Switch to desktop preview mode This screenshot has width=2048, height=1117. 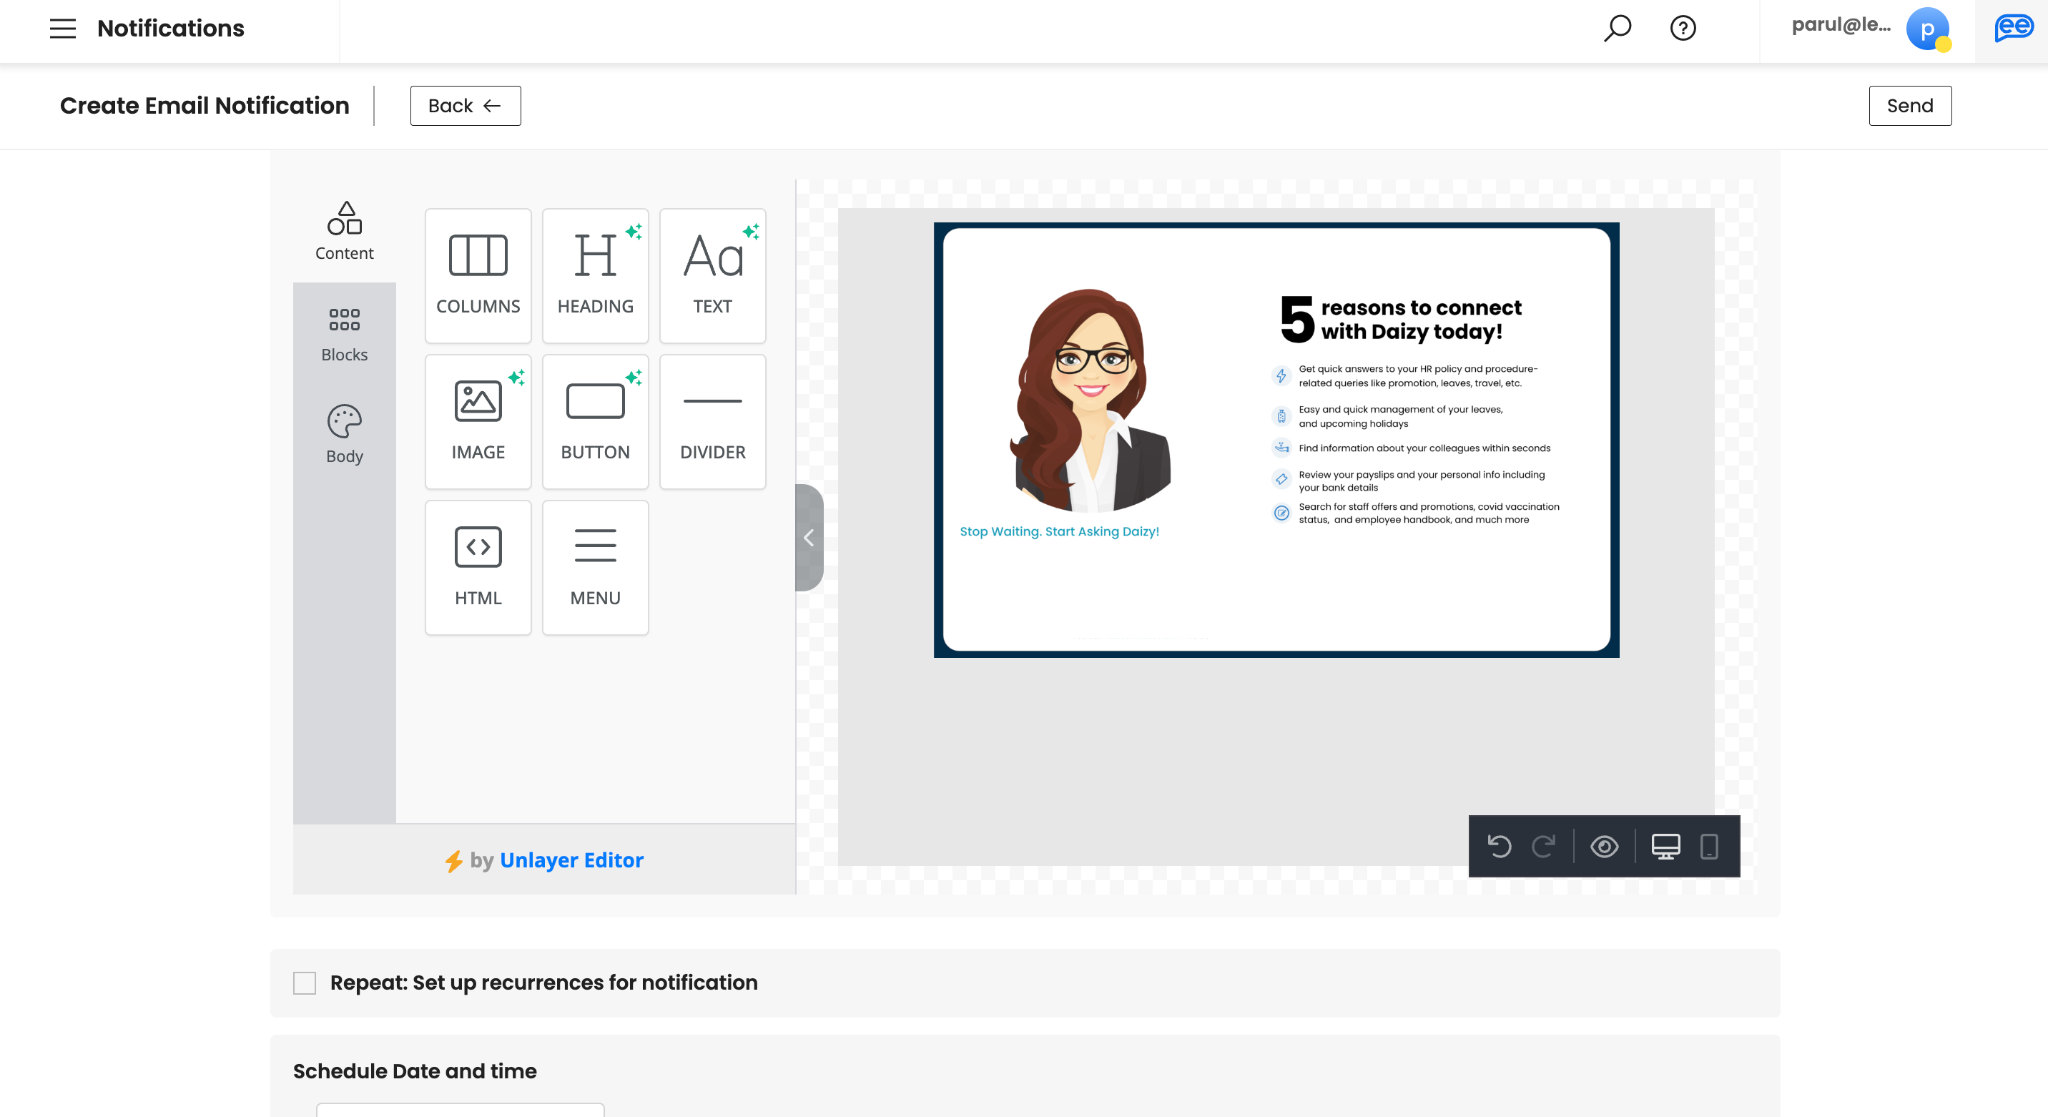point(1665,847)
